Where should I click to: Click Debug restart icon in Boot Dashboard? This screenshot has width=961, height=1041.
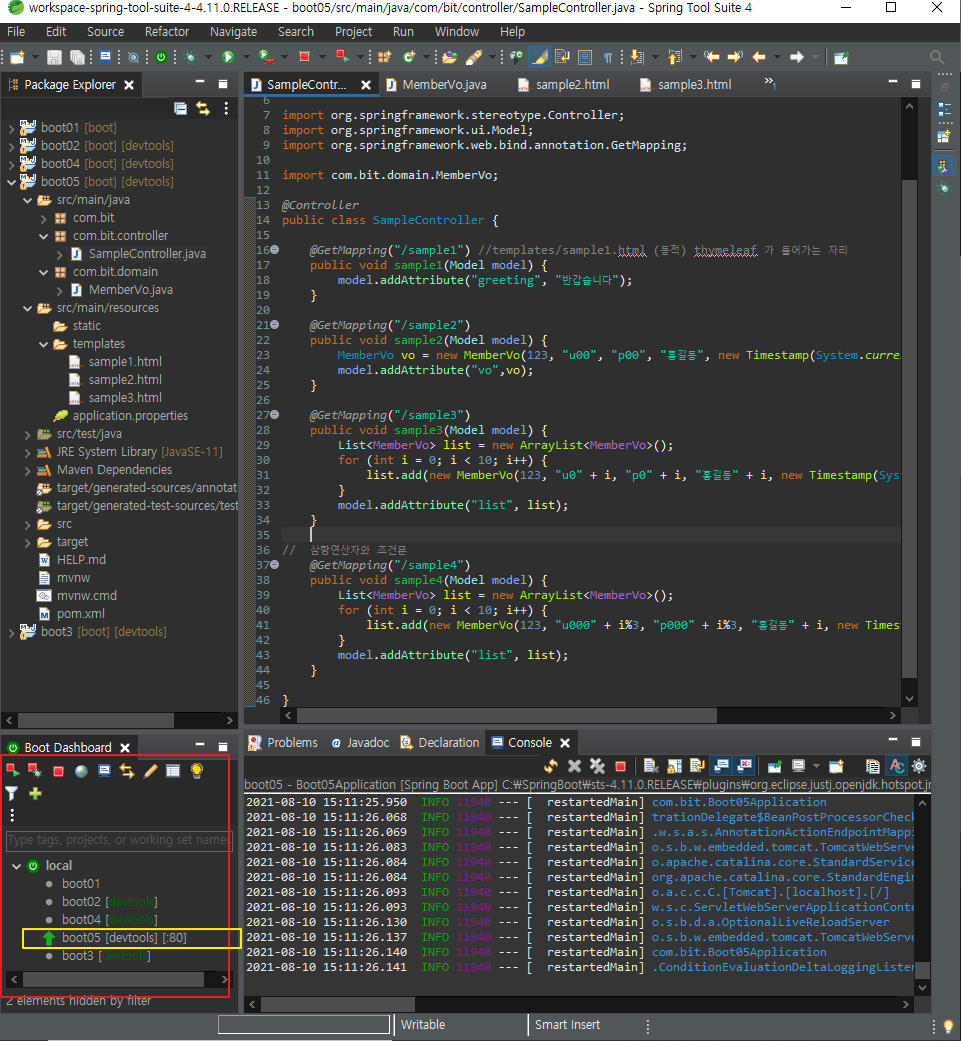click(35, 771)
